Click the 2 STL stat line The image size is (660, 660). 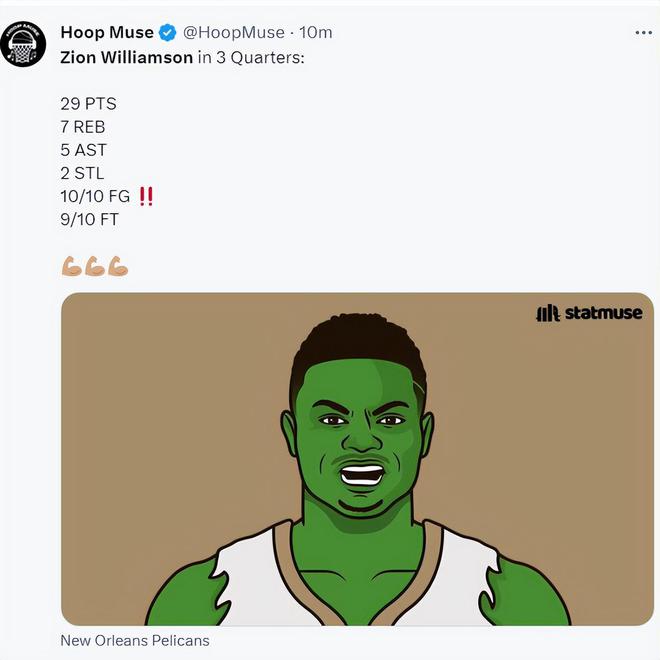pos(82,173)
